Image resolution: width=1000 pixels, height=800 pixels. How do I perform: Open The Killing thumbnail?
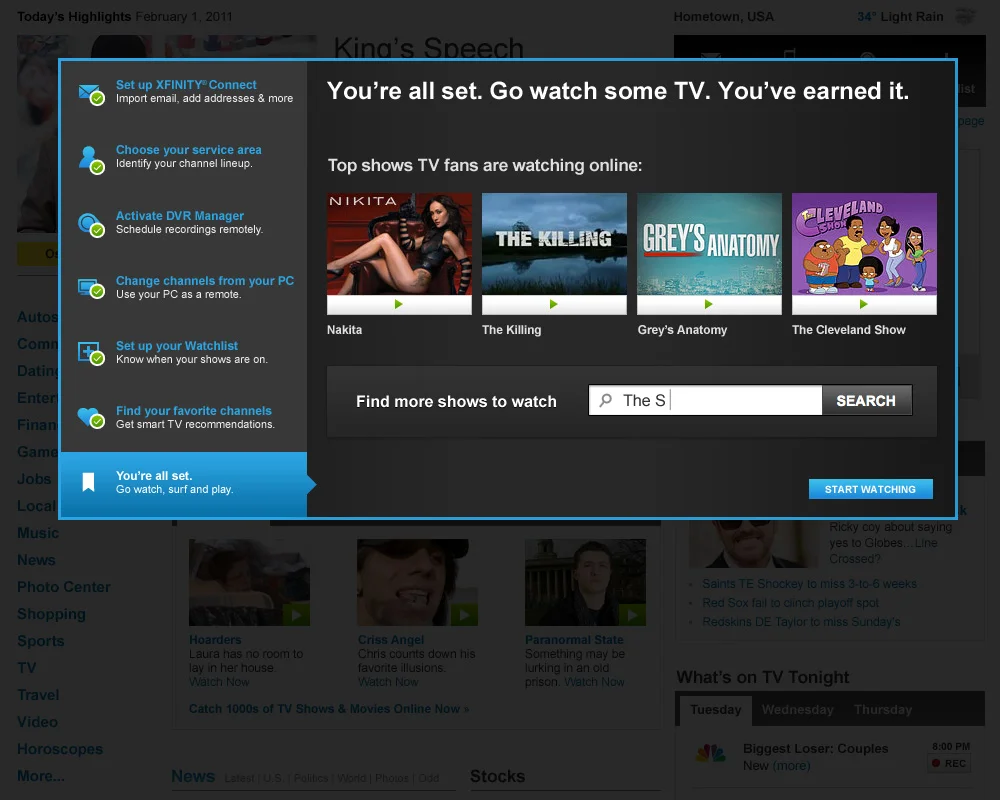[x=554, y=244]
